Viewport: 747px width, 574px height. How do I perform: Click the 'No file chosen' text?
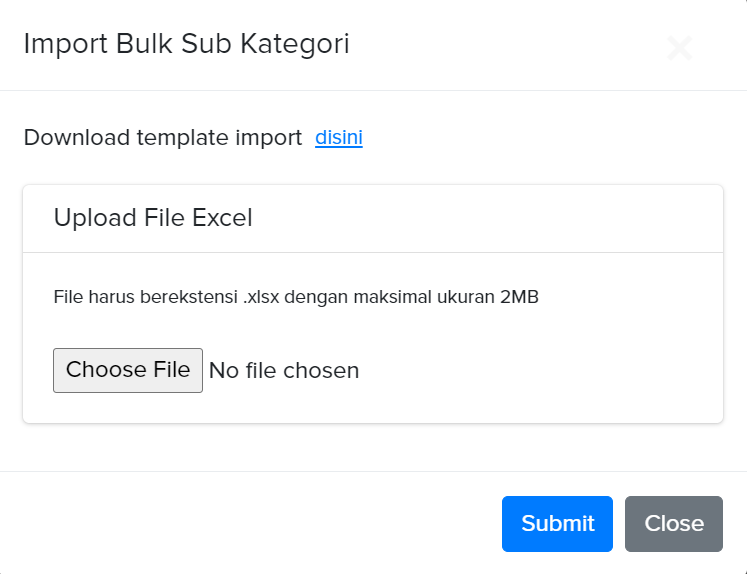[x=284, y=371]
